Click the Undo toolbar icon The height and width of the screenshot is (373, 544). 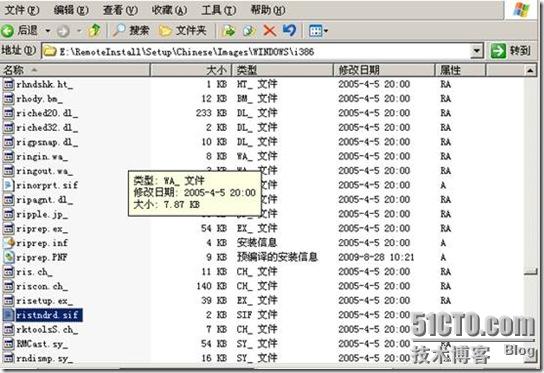pyautogui.click(x=289, y=31)
